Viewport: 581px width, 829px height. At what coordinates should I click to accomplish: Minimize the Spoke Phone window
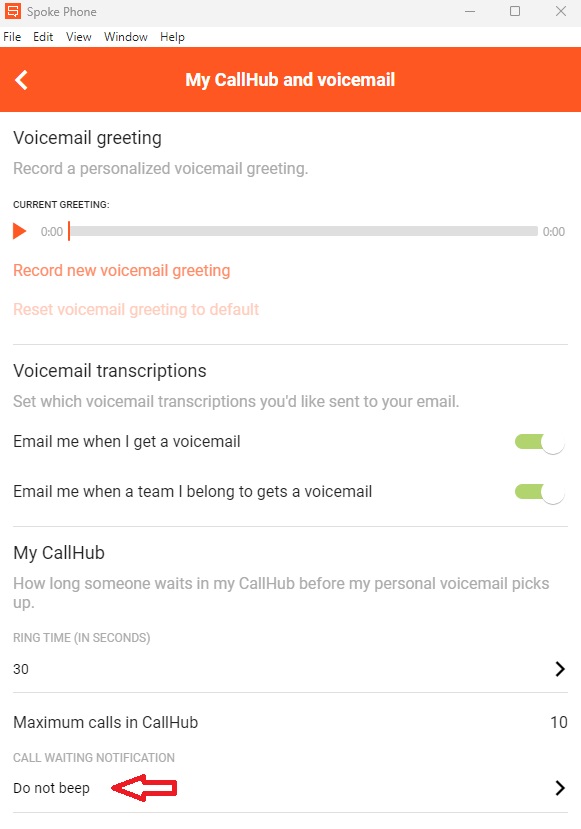pyautogui.click(x=469, y=11)
